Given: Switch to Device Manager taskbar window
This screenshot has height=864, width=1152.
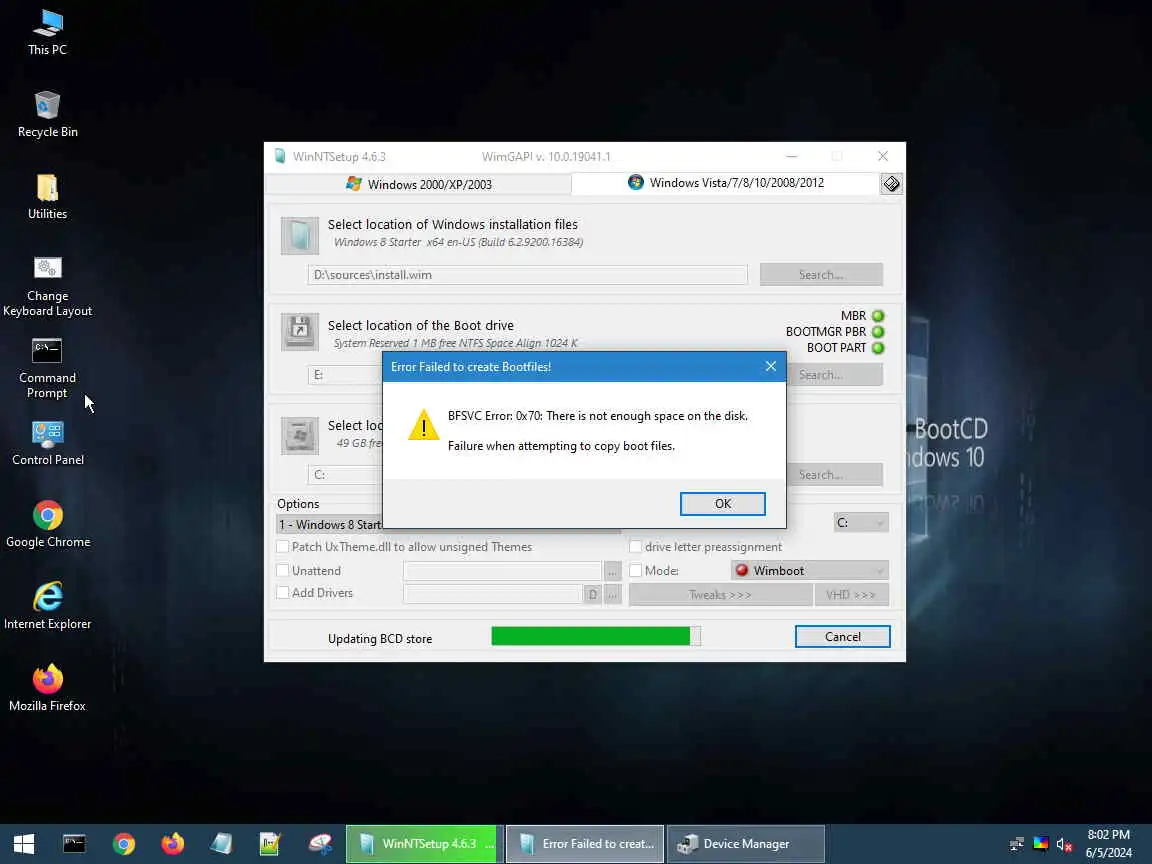Looking at the screenshot, I should (x=746, y=844).
